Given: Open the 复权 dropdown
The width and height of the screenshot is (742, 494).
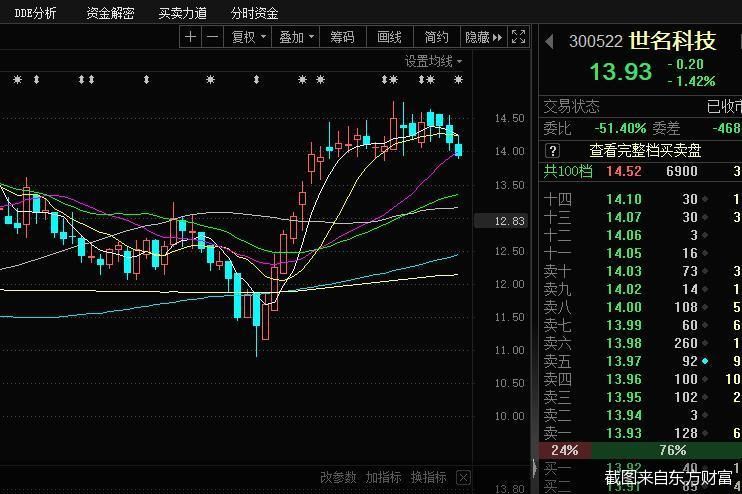Looking at the screenshot, I should point(249,37).
